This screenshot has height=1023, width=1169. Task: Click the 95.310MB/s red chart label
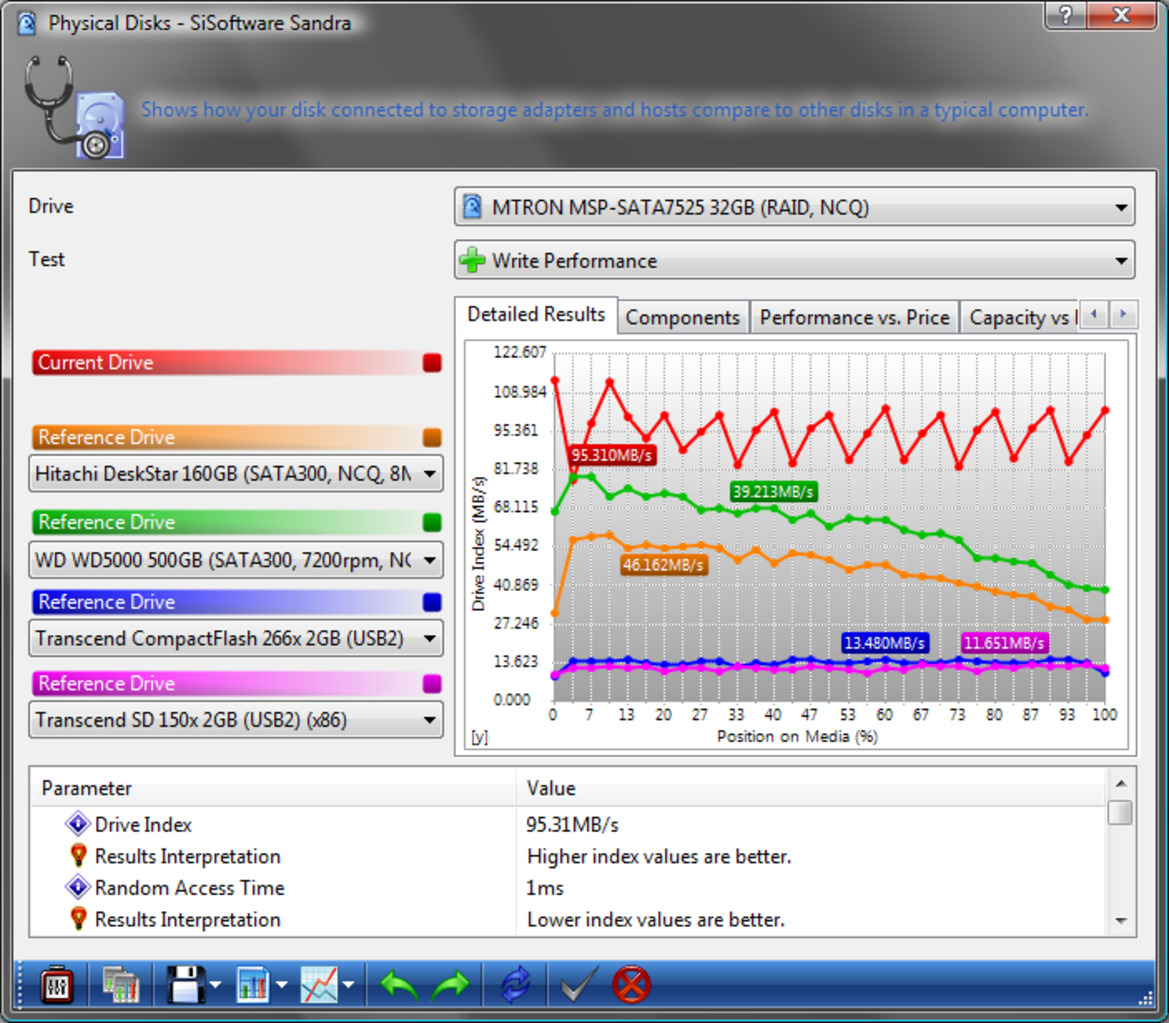[x=611, y=455]
